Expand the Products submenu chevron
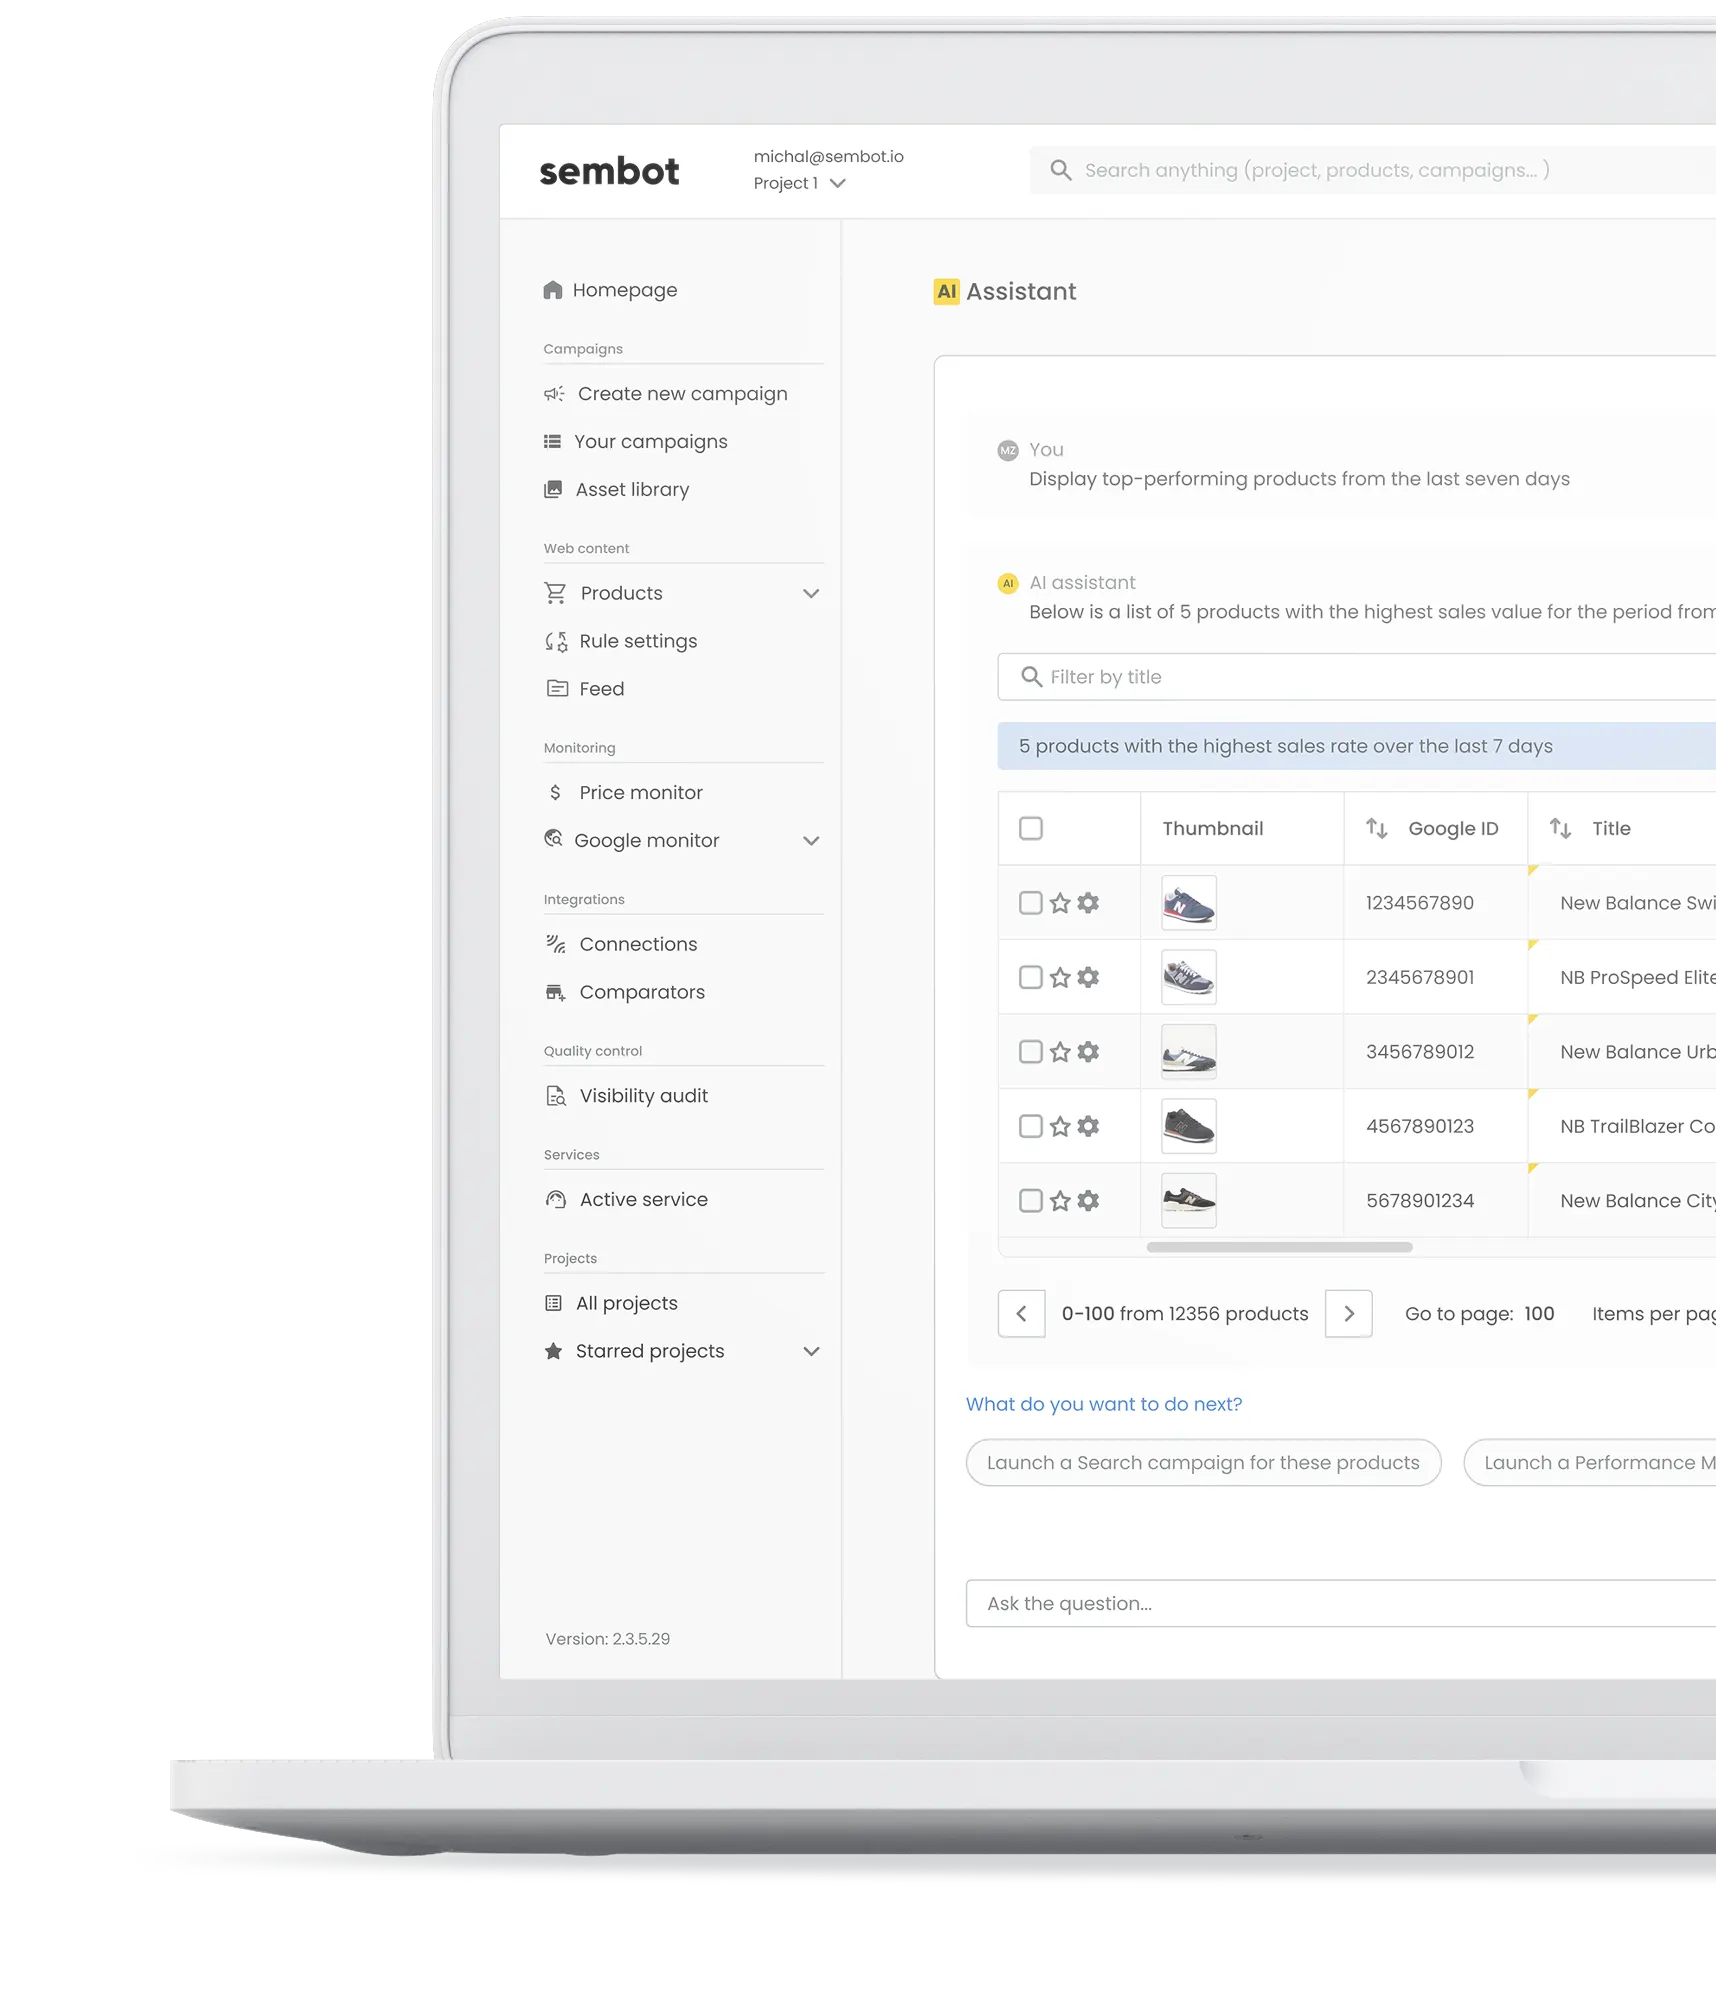This screenshot has height=1998, width=1716. [x=811, y=593]
